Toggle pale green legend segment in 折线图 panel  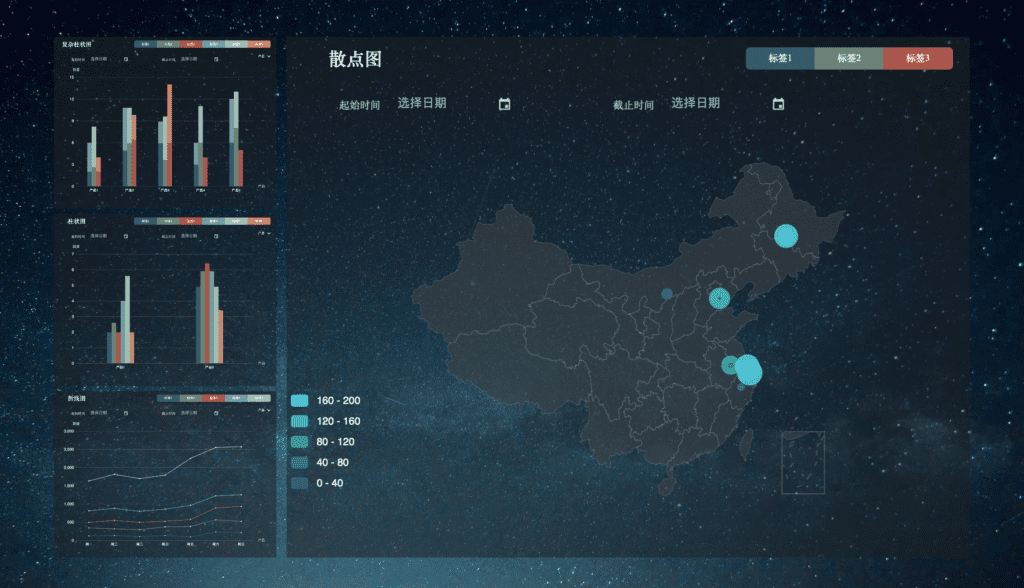[259, 398]
